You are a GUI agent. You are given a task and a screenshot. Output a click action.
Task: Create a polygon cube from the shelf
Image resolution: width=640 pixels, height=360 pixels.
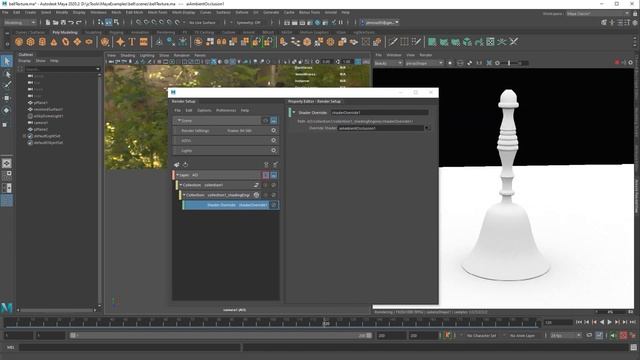(31, 42)
